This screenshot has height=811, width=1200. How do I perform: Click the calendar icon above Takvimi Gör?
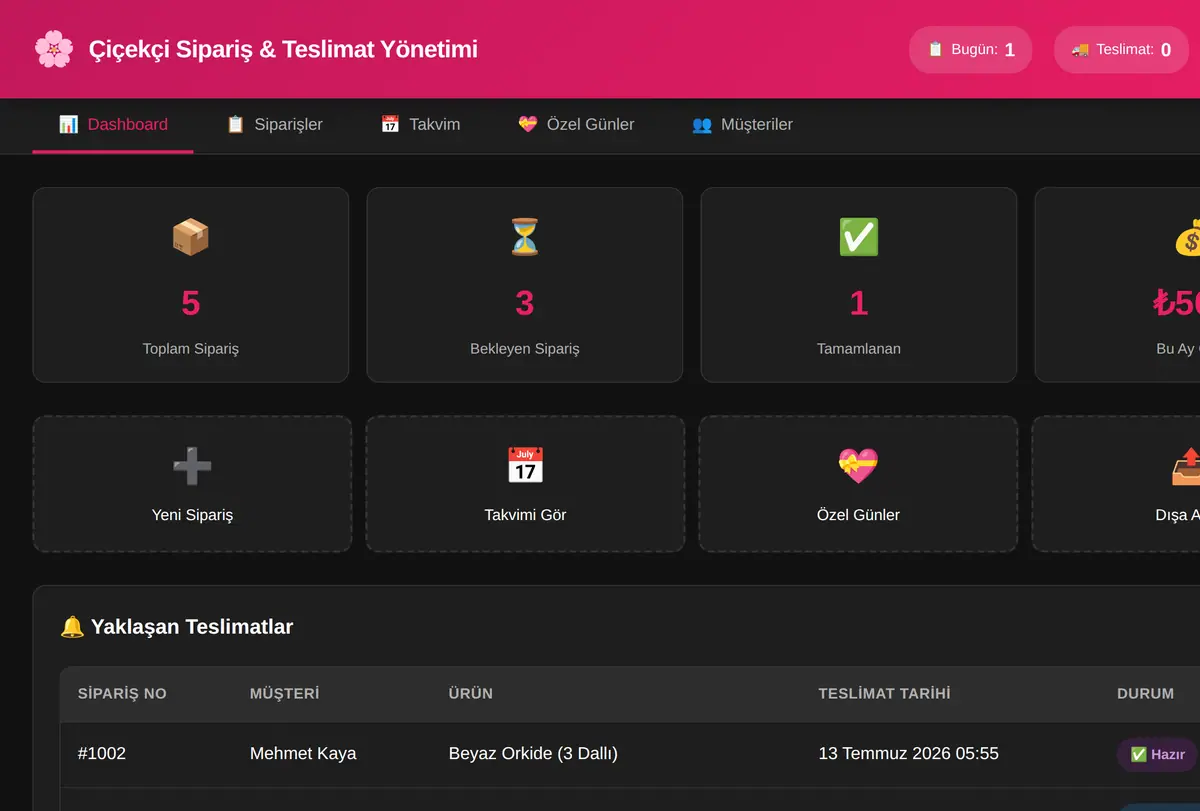tap(525, 466)
